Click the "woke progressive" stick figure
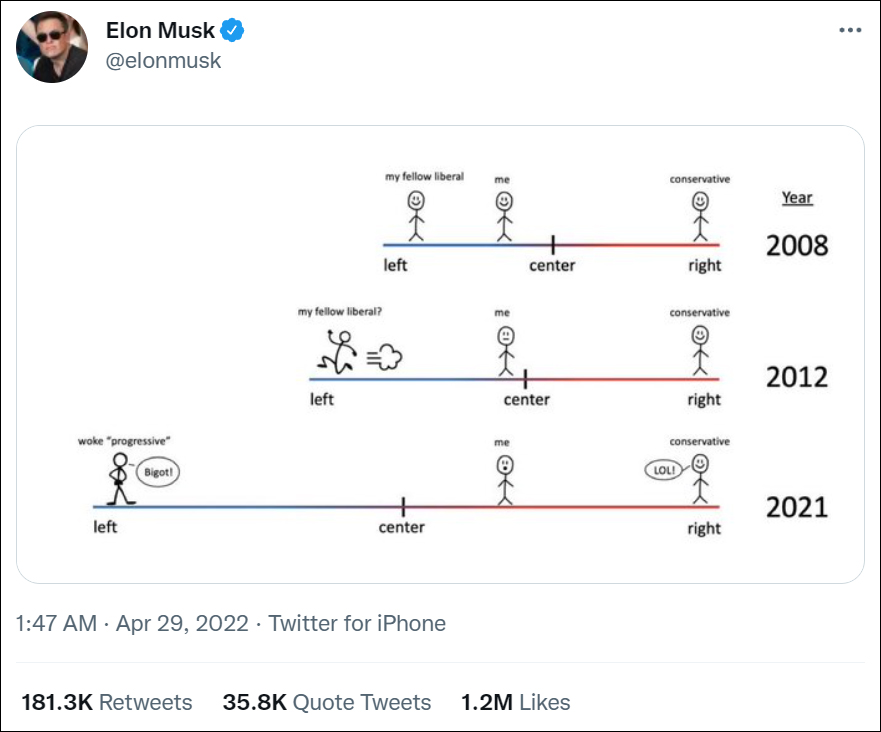Viewport: 881px width, 732px height. click(x=120, y=480)
